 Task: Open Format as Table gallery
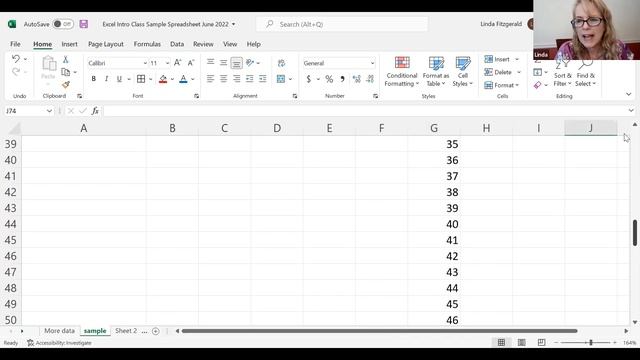436,71
